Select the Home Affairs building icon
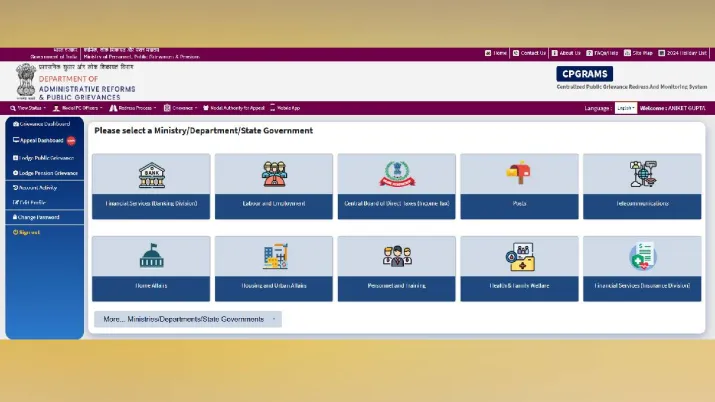The width and height of the screenshot is (715, 402). pyautogui.click(x=151, y=256)
